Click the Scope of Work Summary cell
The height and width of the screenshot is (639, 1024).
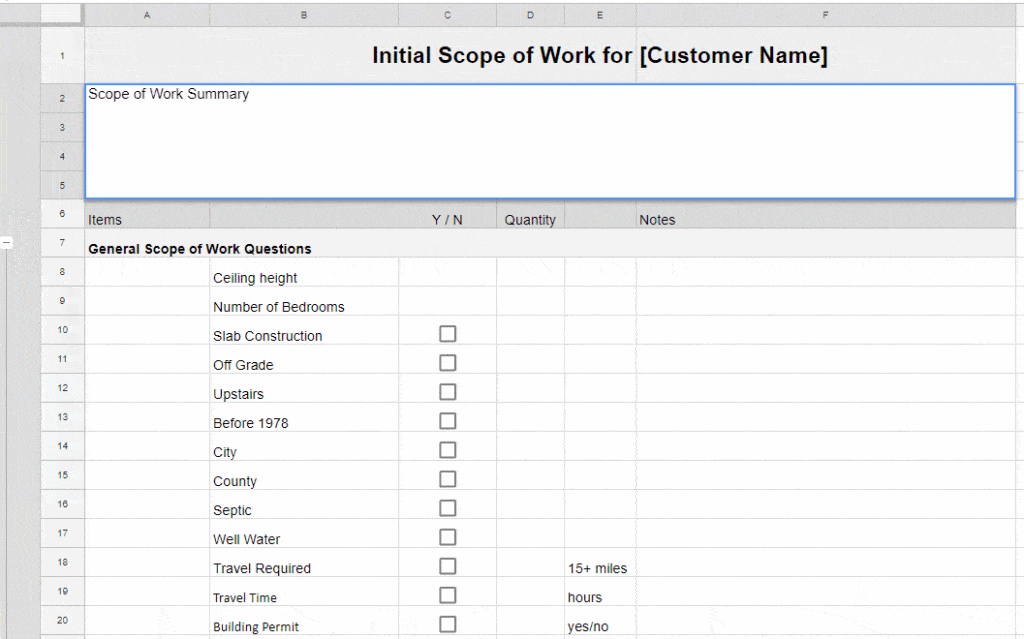pyautogui.click(x=550, y=141)
